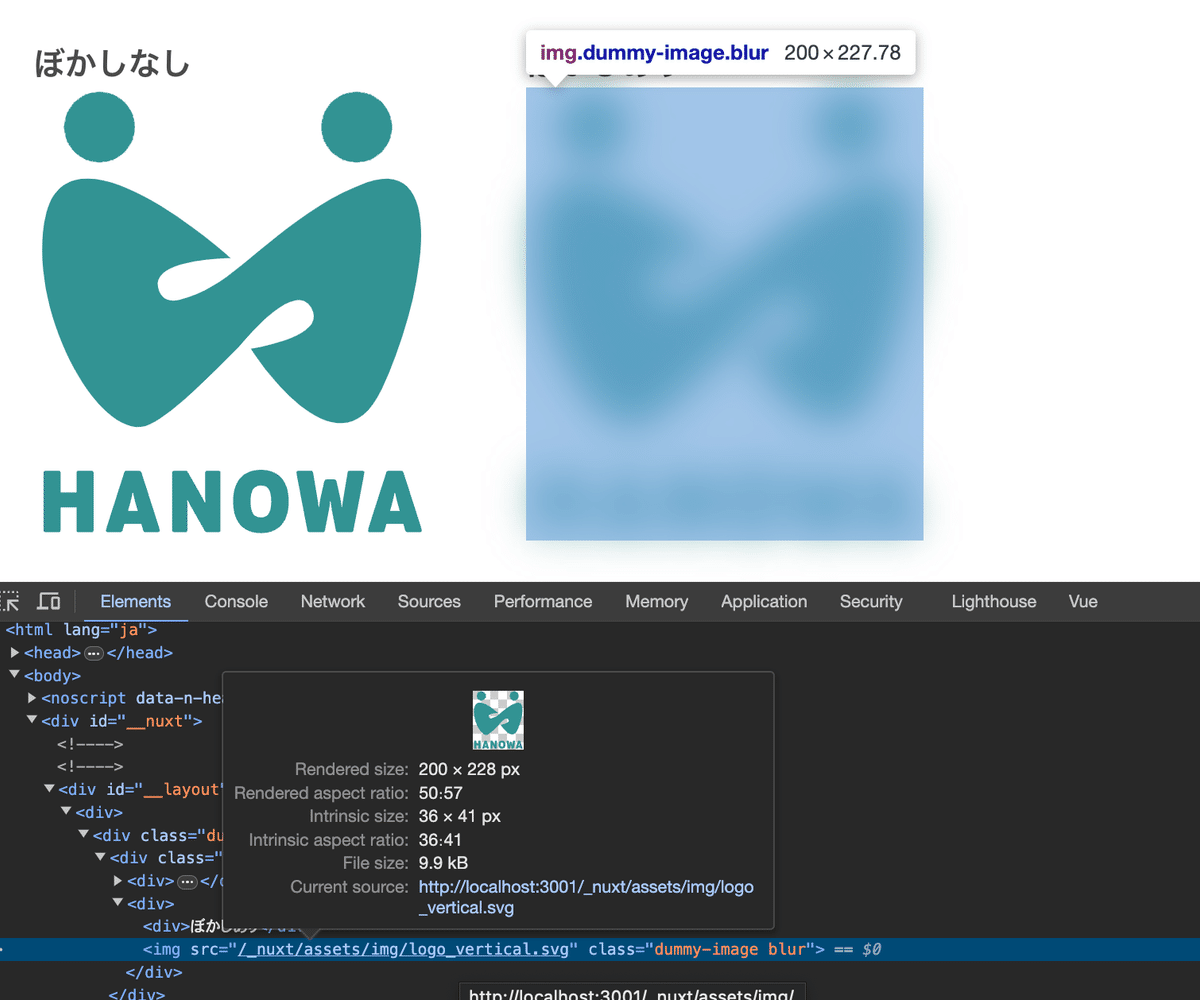Click the blurred highlighted logo image
The width and height of the screenshot is (1200, 1000).
point(724,313)
